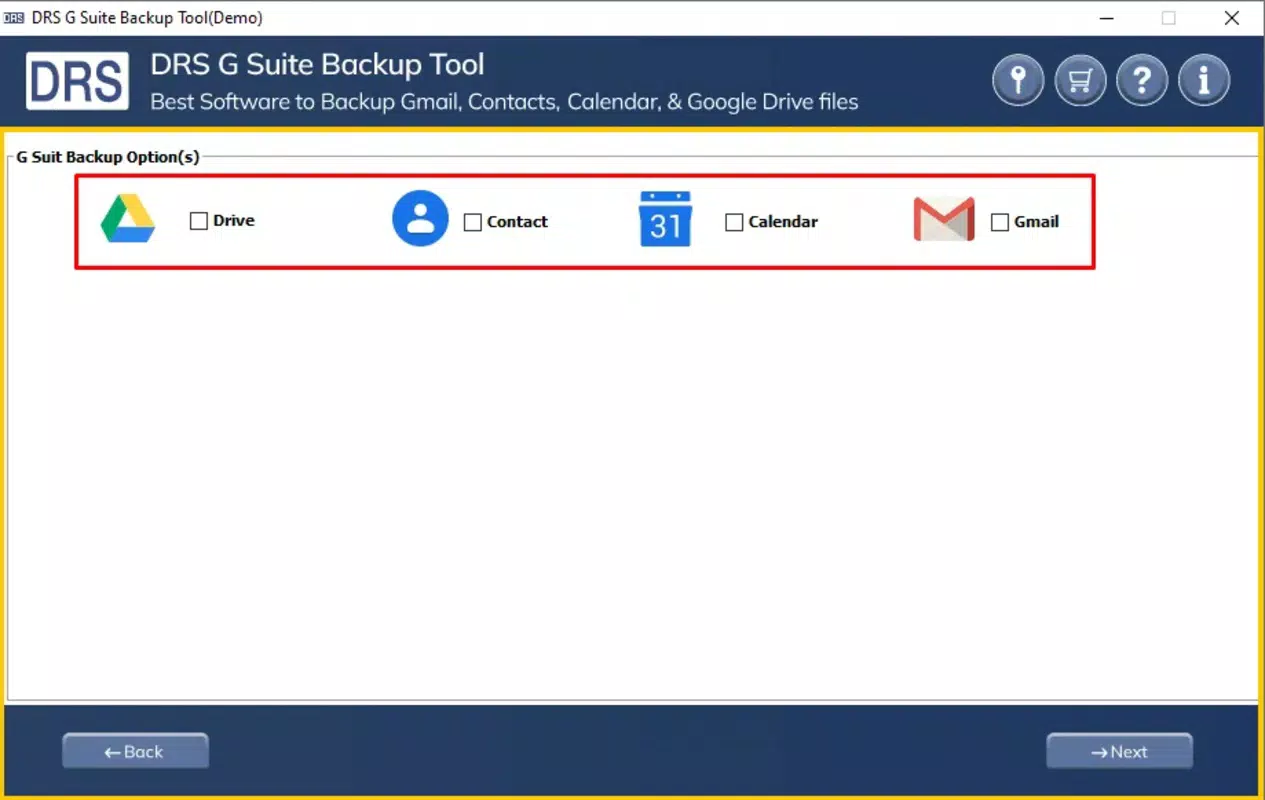Image resolution: width=1265 pixels, height=800 pixels.
Task: Click the 'G Suit Backup Option(s)' label
Action: (108, 157)
